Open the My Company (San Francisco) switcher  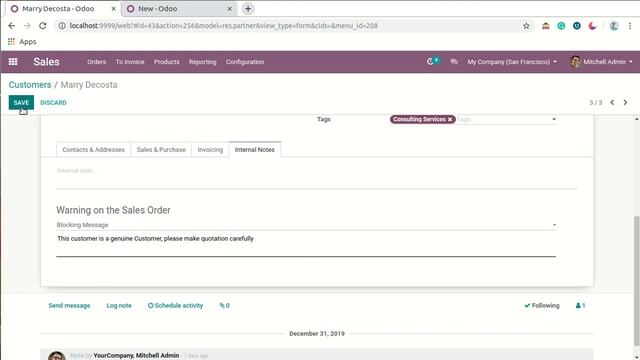pos(512,62)
